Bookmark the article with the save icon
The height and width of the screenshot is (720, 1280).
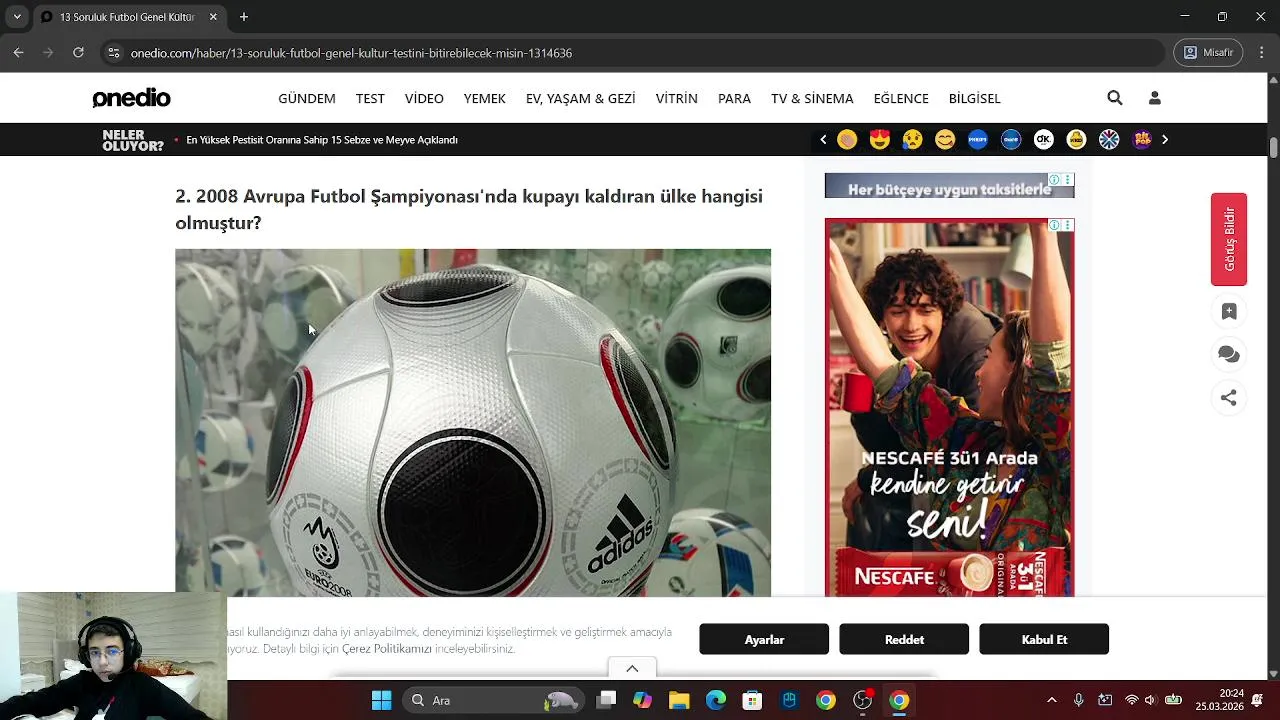click(x=1229, y=312)
